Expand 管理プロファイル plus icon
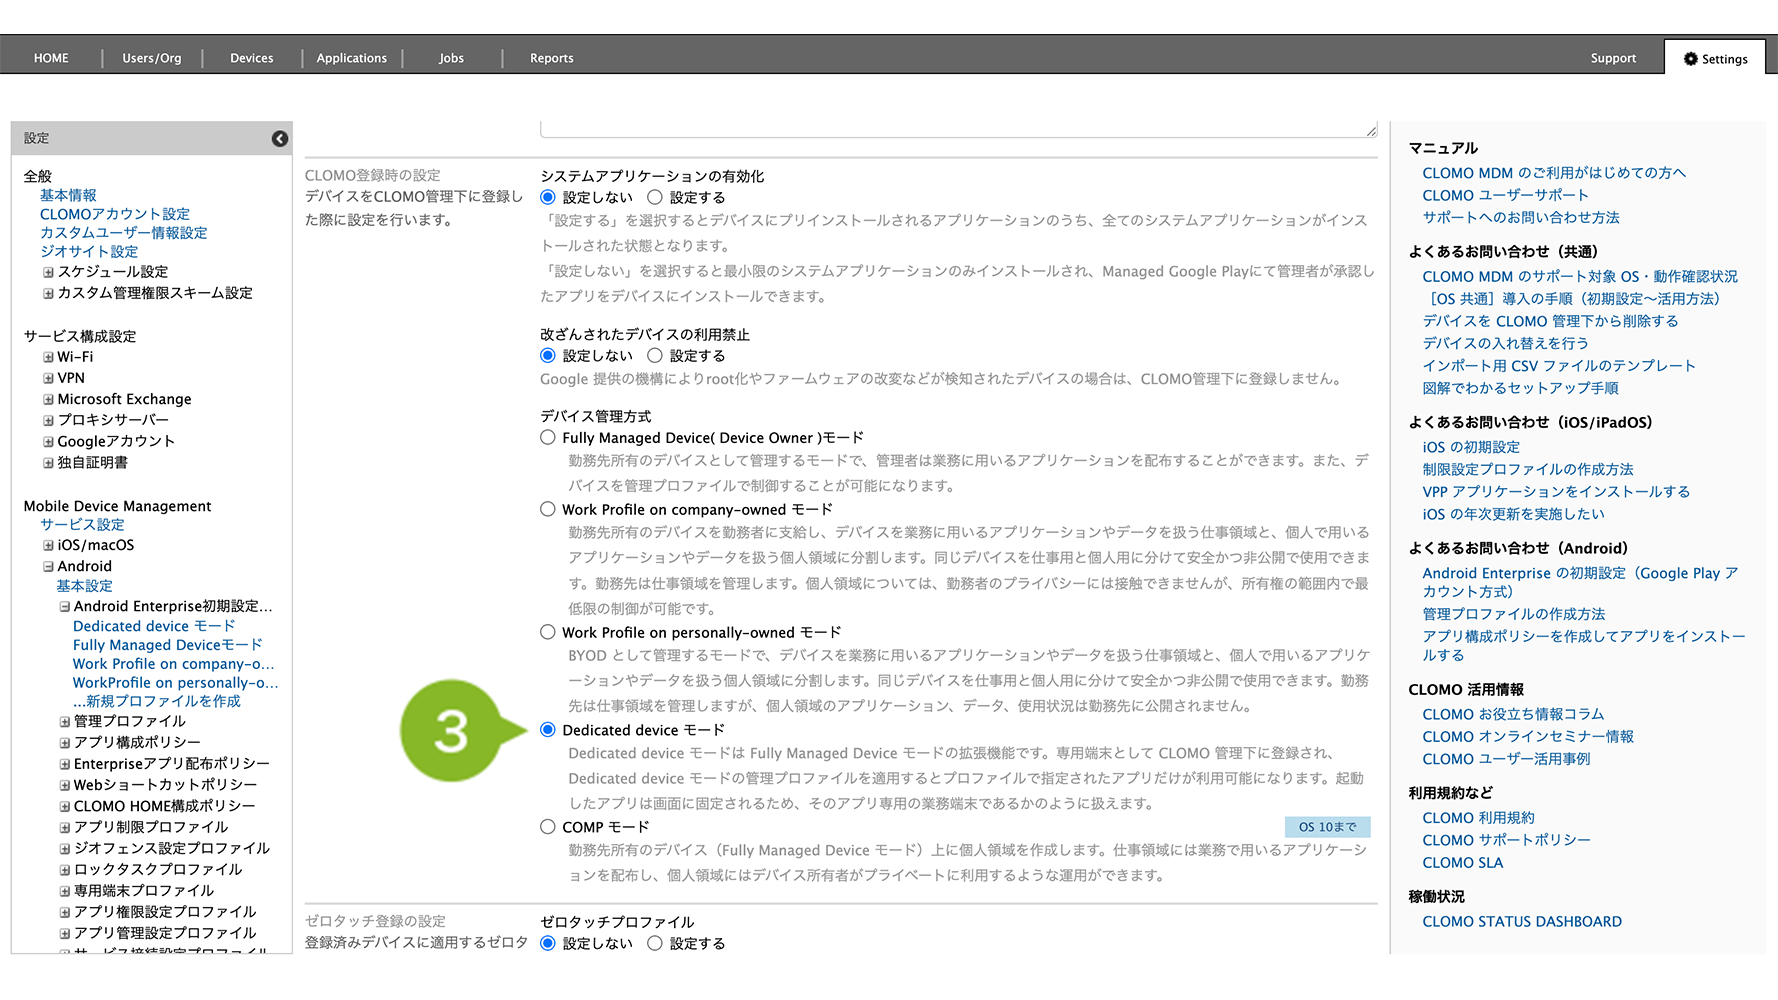1778x1000 pixels. 64,721
